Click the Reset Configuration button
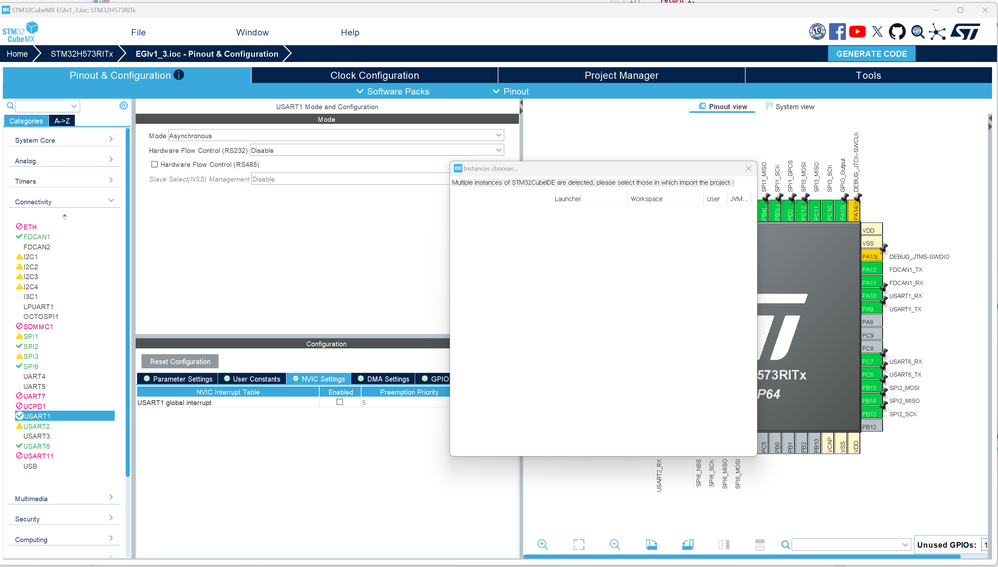This screenshot has height=567, width=998. coord(180,361)
